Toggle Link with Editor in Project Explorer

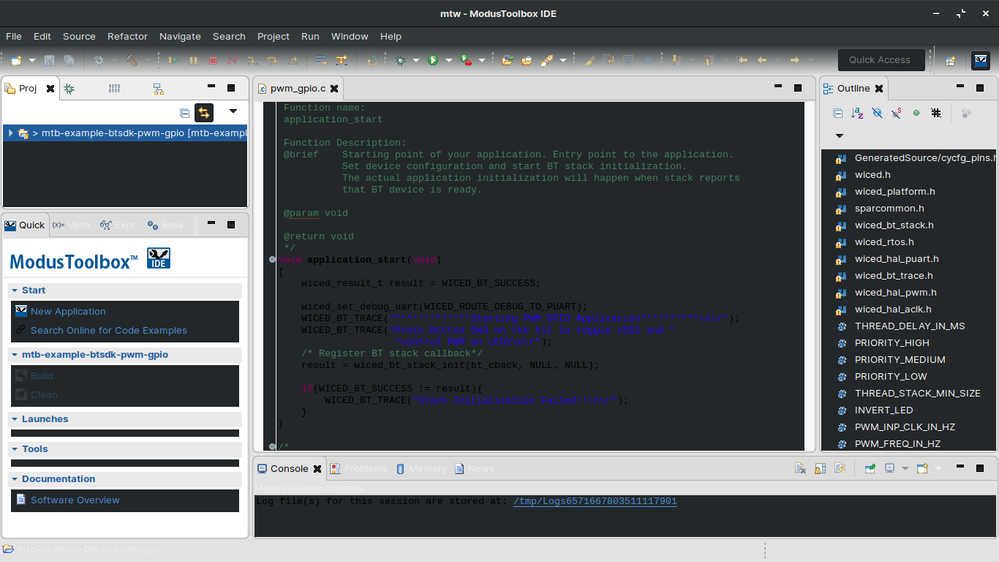(204, 113)
